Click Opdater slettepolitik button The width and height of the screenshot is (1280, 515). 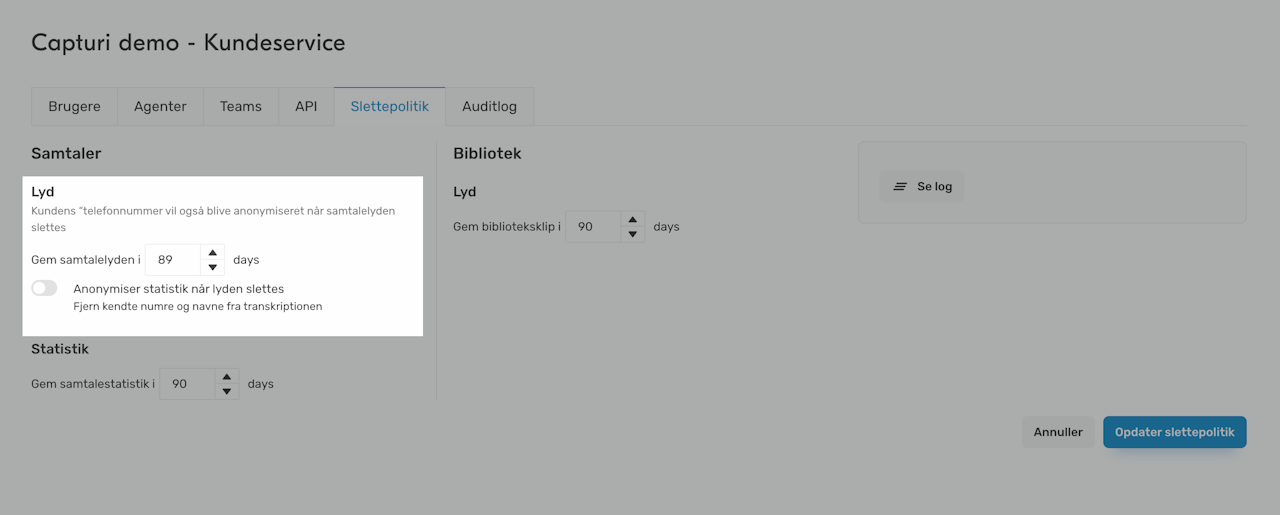click(x=1174, y=432)
